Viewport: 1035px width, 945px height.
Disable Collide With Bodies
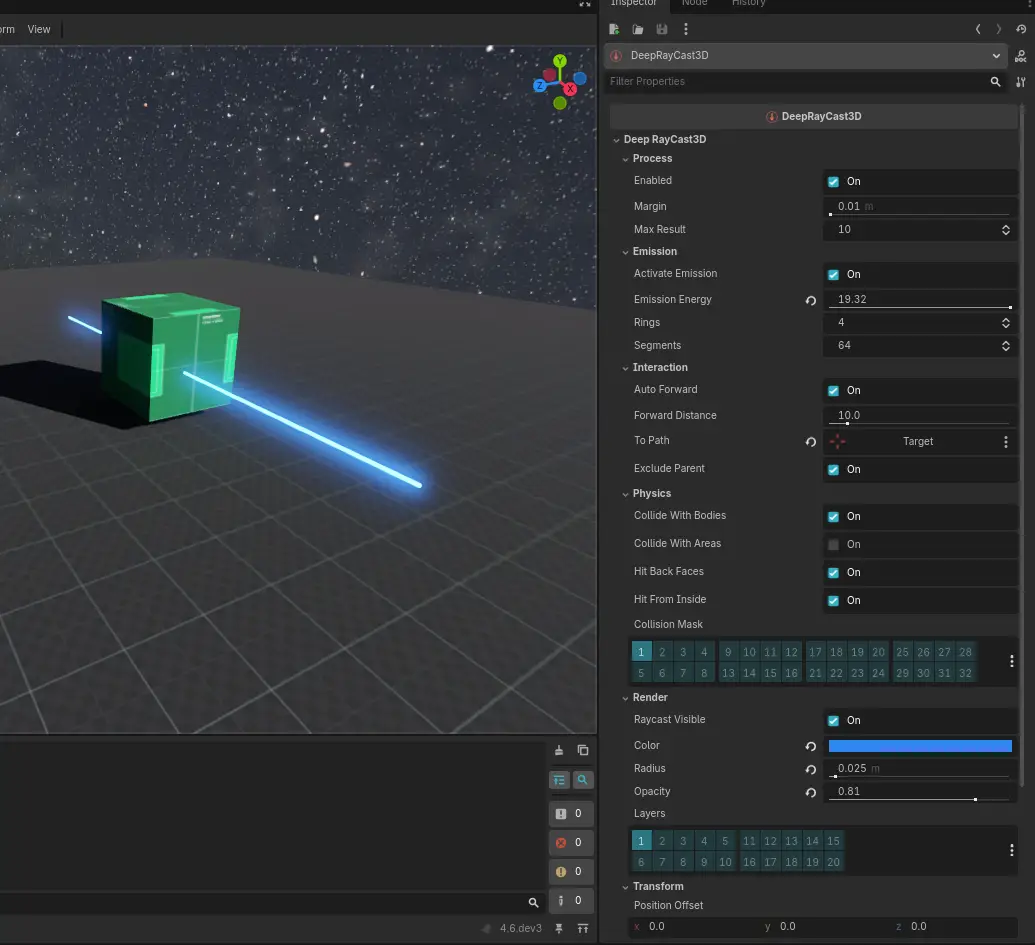(833, 516)
